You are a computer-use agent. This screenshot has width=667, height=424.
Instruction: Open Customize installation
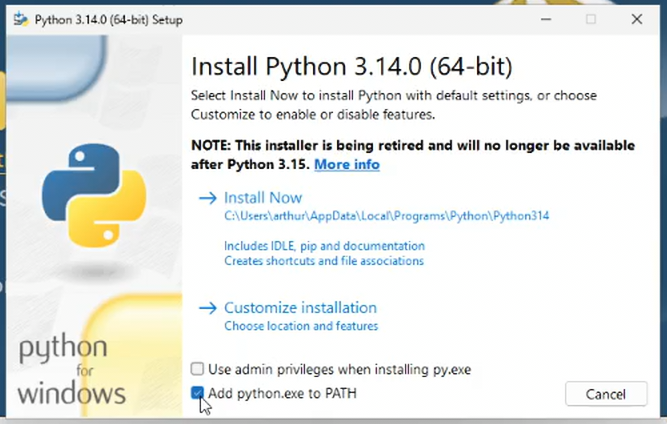[300, 307]
